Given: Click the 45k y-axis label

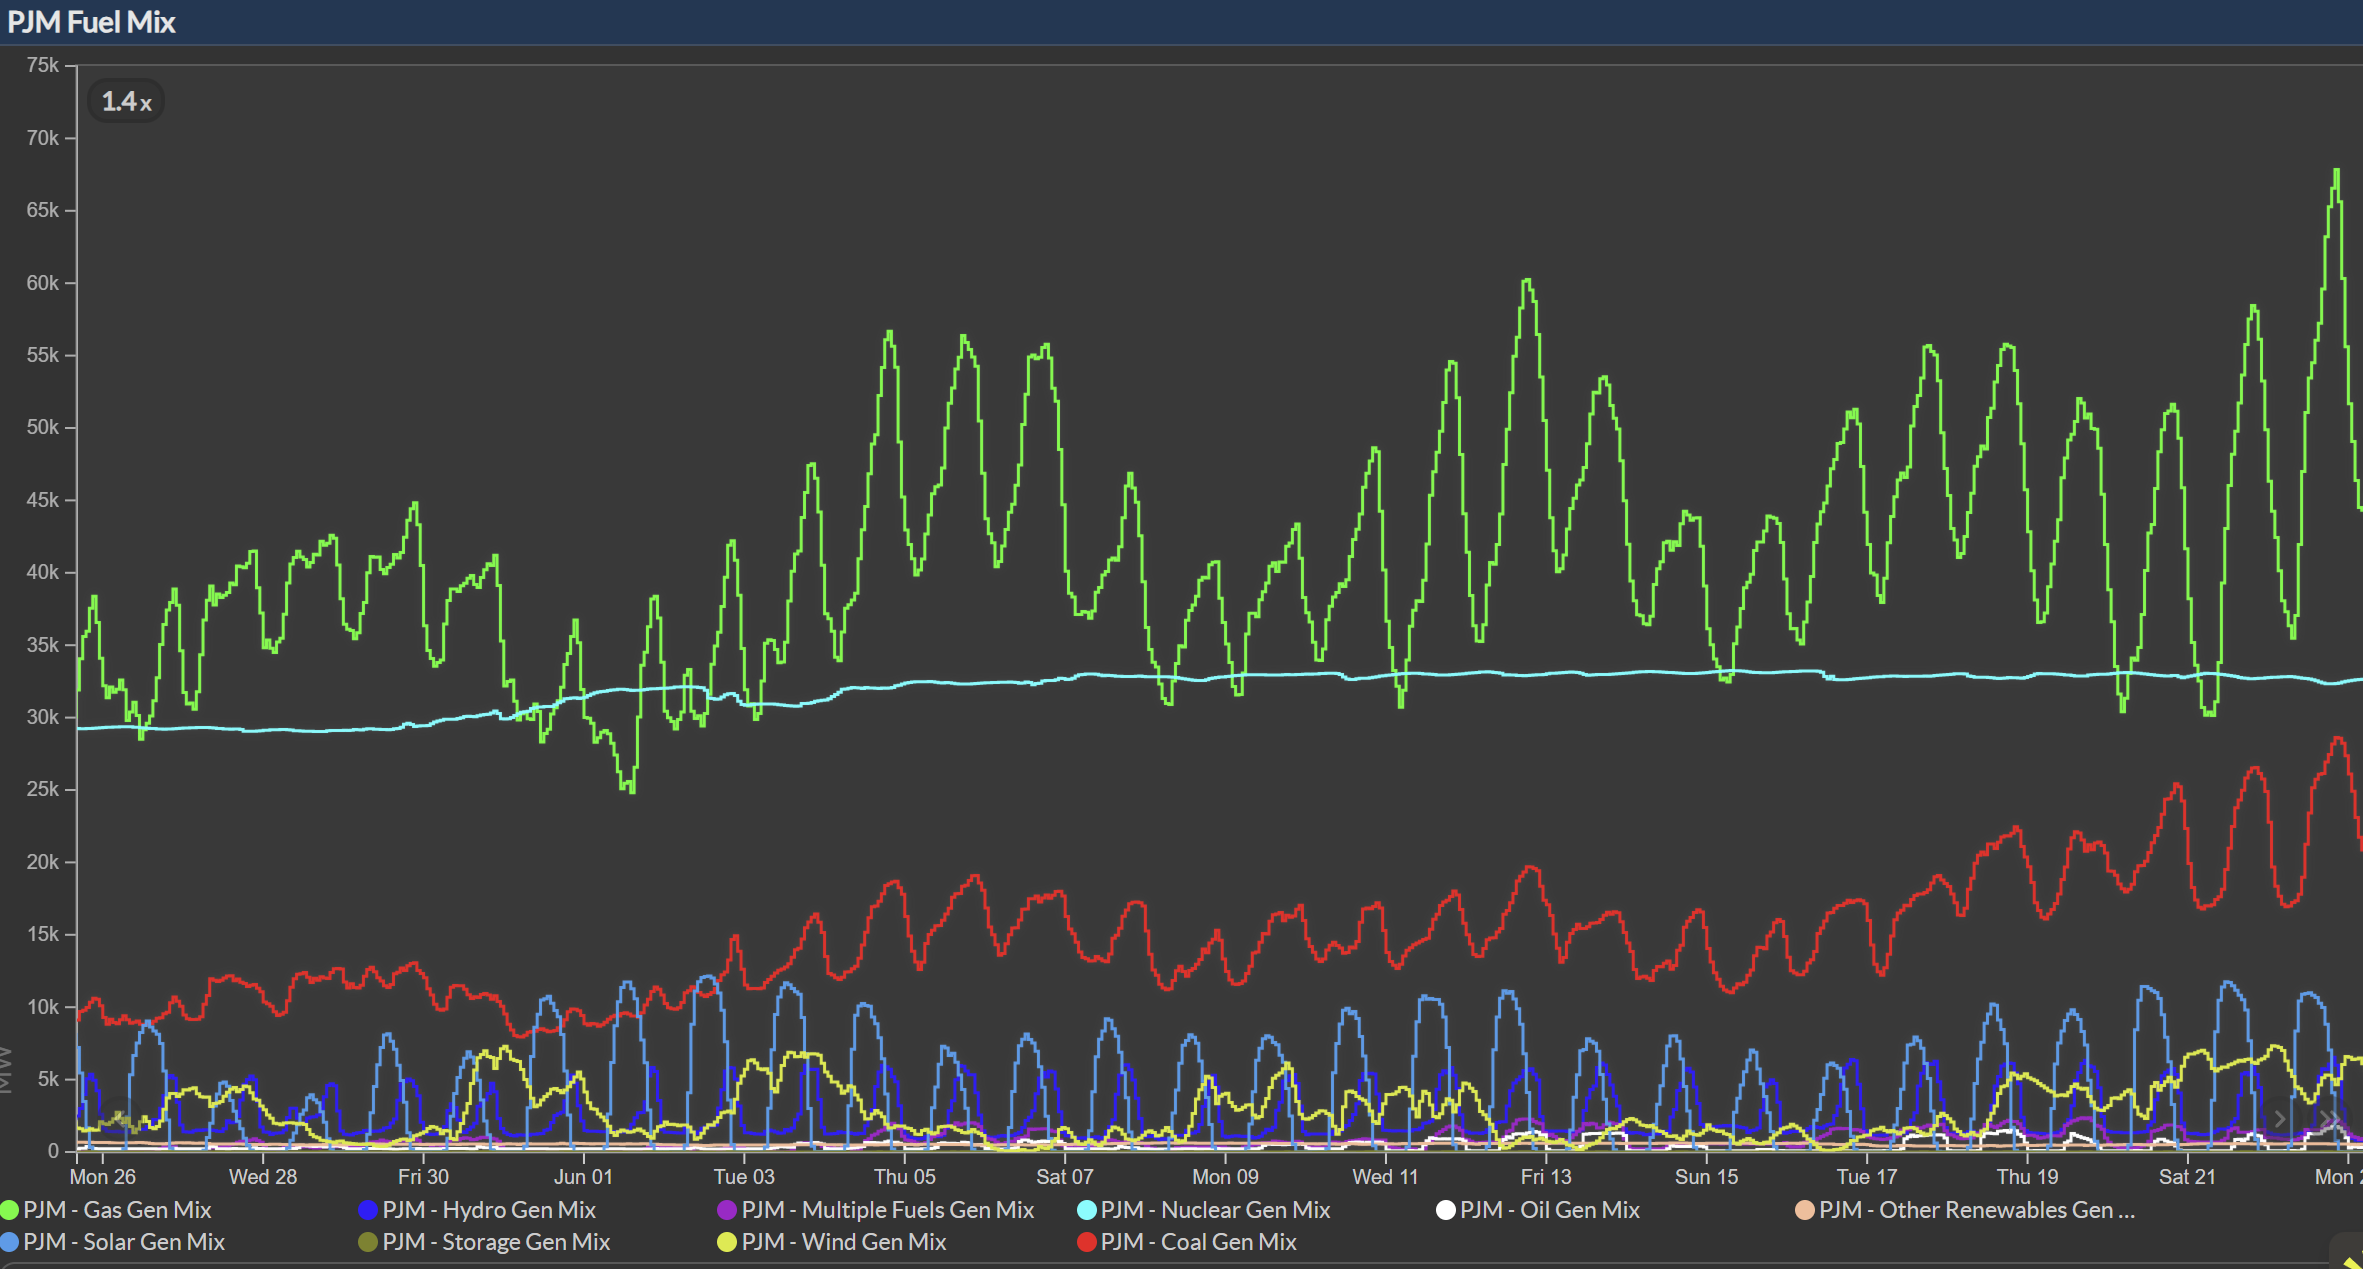Looking at the screenshot, I should pos(43,500).
